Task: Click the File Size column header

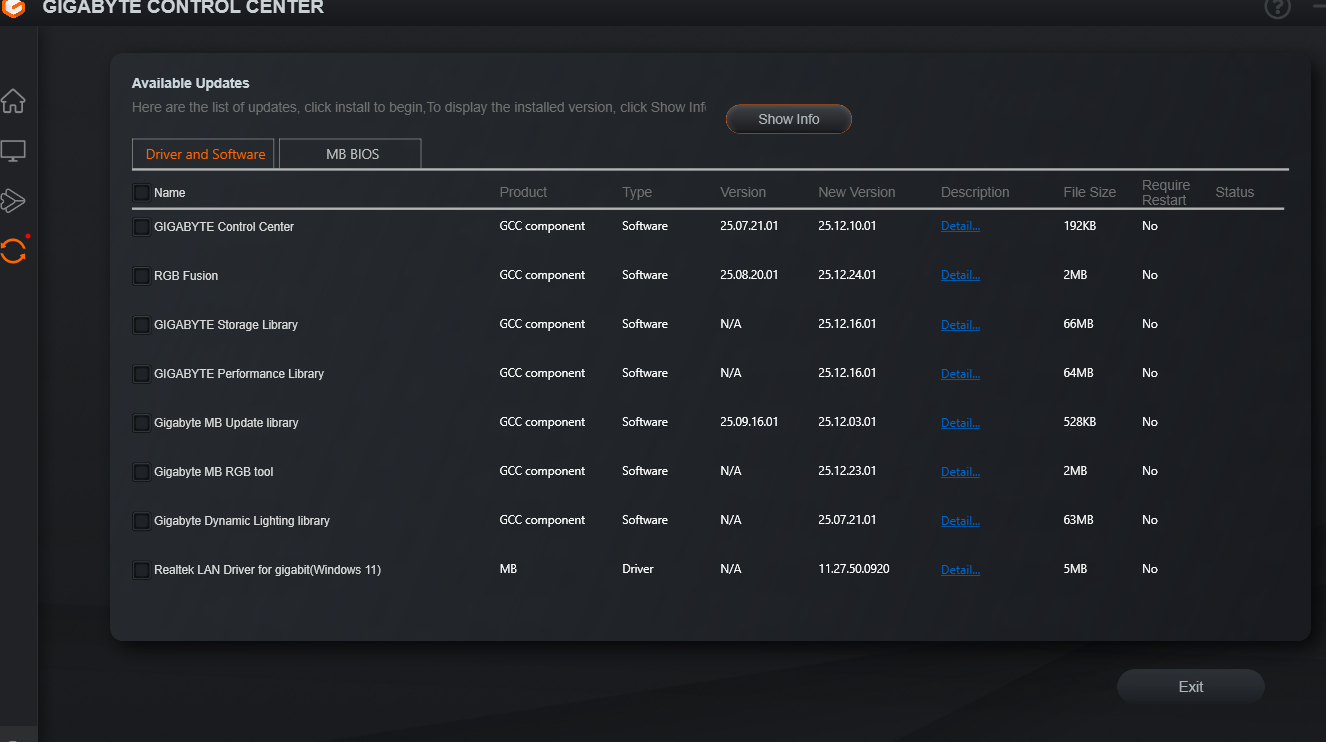Action: (x=1090, y=192)
